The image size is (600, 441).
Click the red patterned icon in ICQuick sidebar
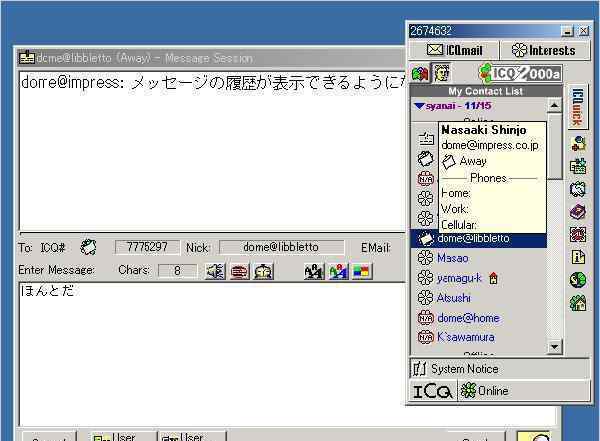(x=578, y=234)
